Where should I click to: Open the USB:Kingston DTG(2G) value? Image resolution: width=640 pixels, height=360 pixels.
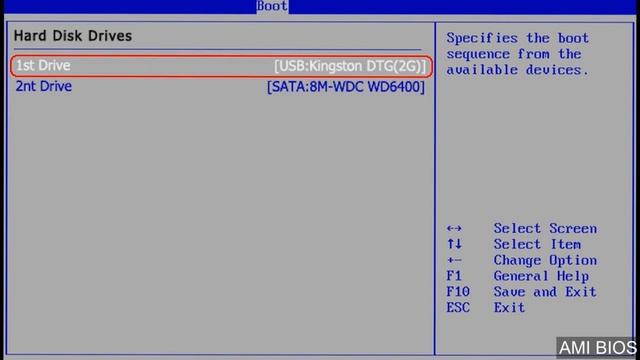tap(350, 66)
